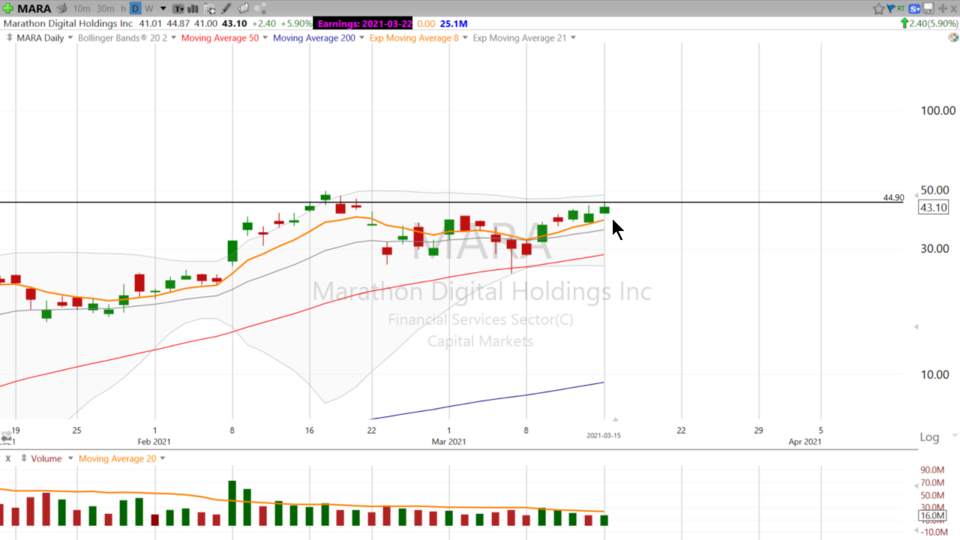960x540 pixels.
Task: Click the up-down arrows beside MARA Daily
Action: point(9,38)
